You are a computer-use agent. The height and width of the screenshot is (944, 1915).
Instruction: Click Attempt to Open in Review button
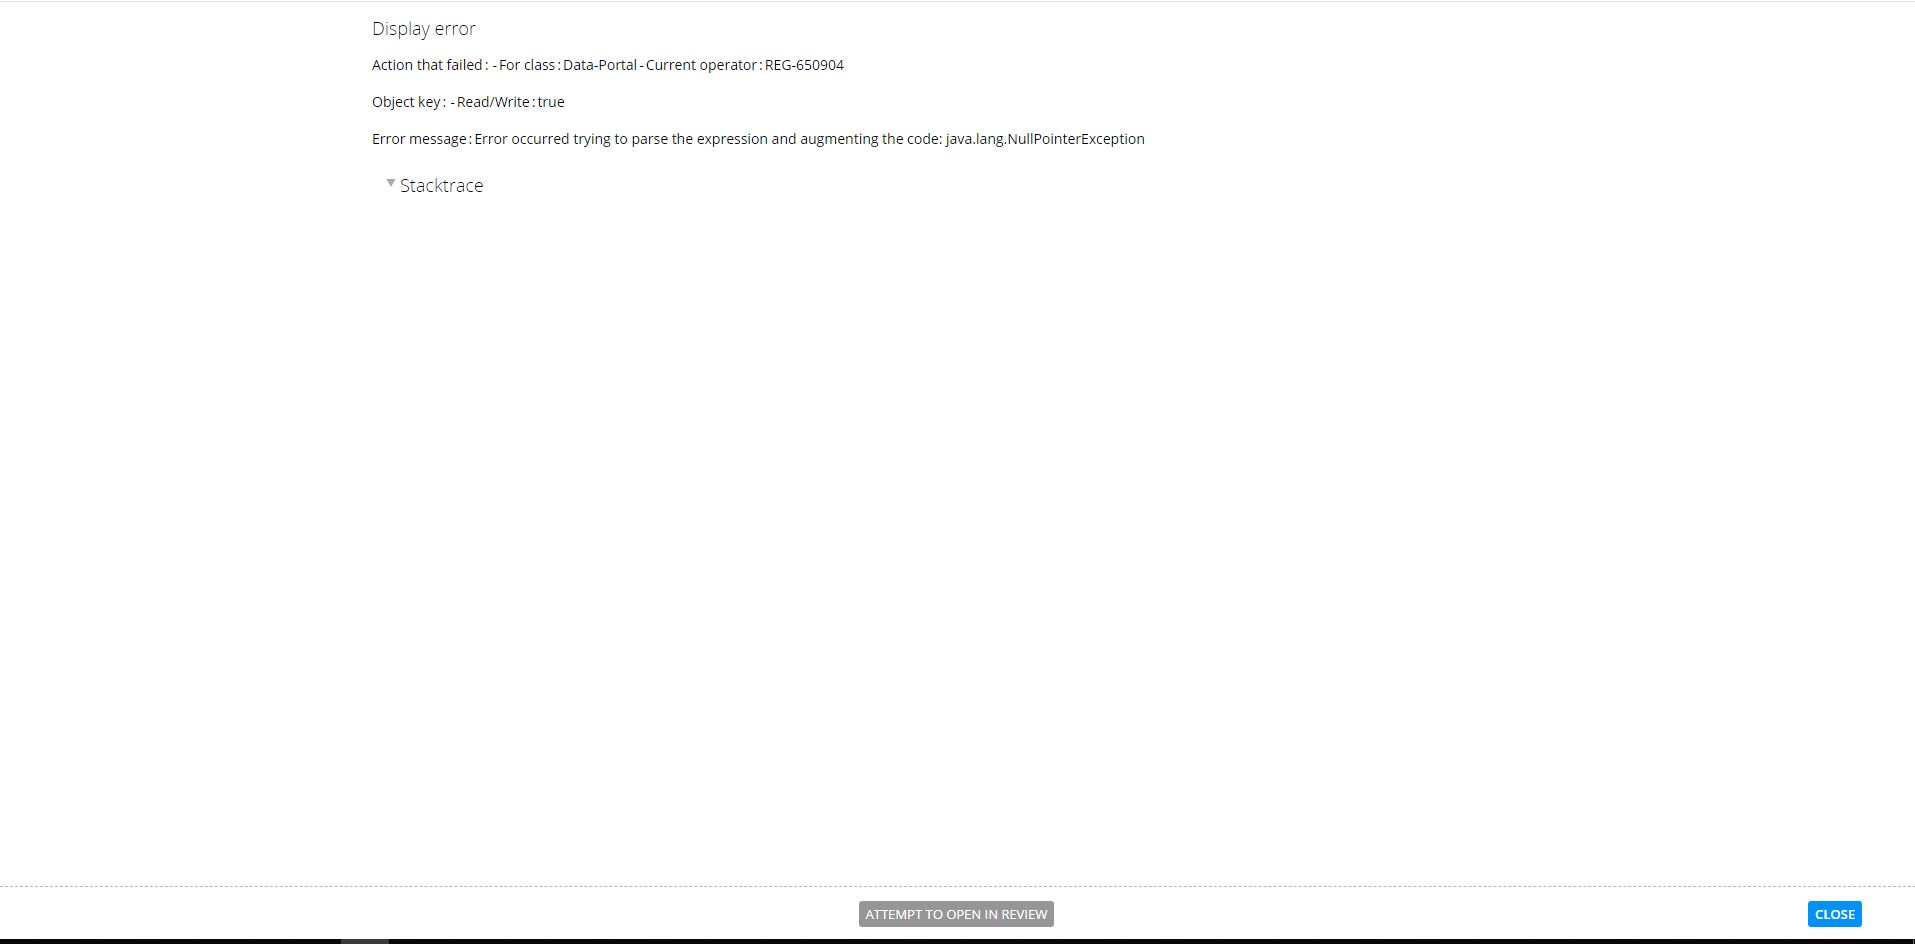(x=956, y=914)
